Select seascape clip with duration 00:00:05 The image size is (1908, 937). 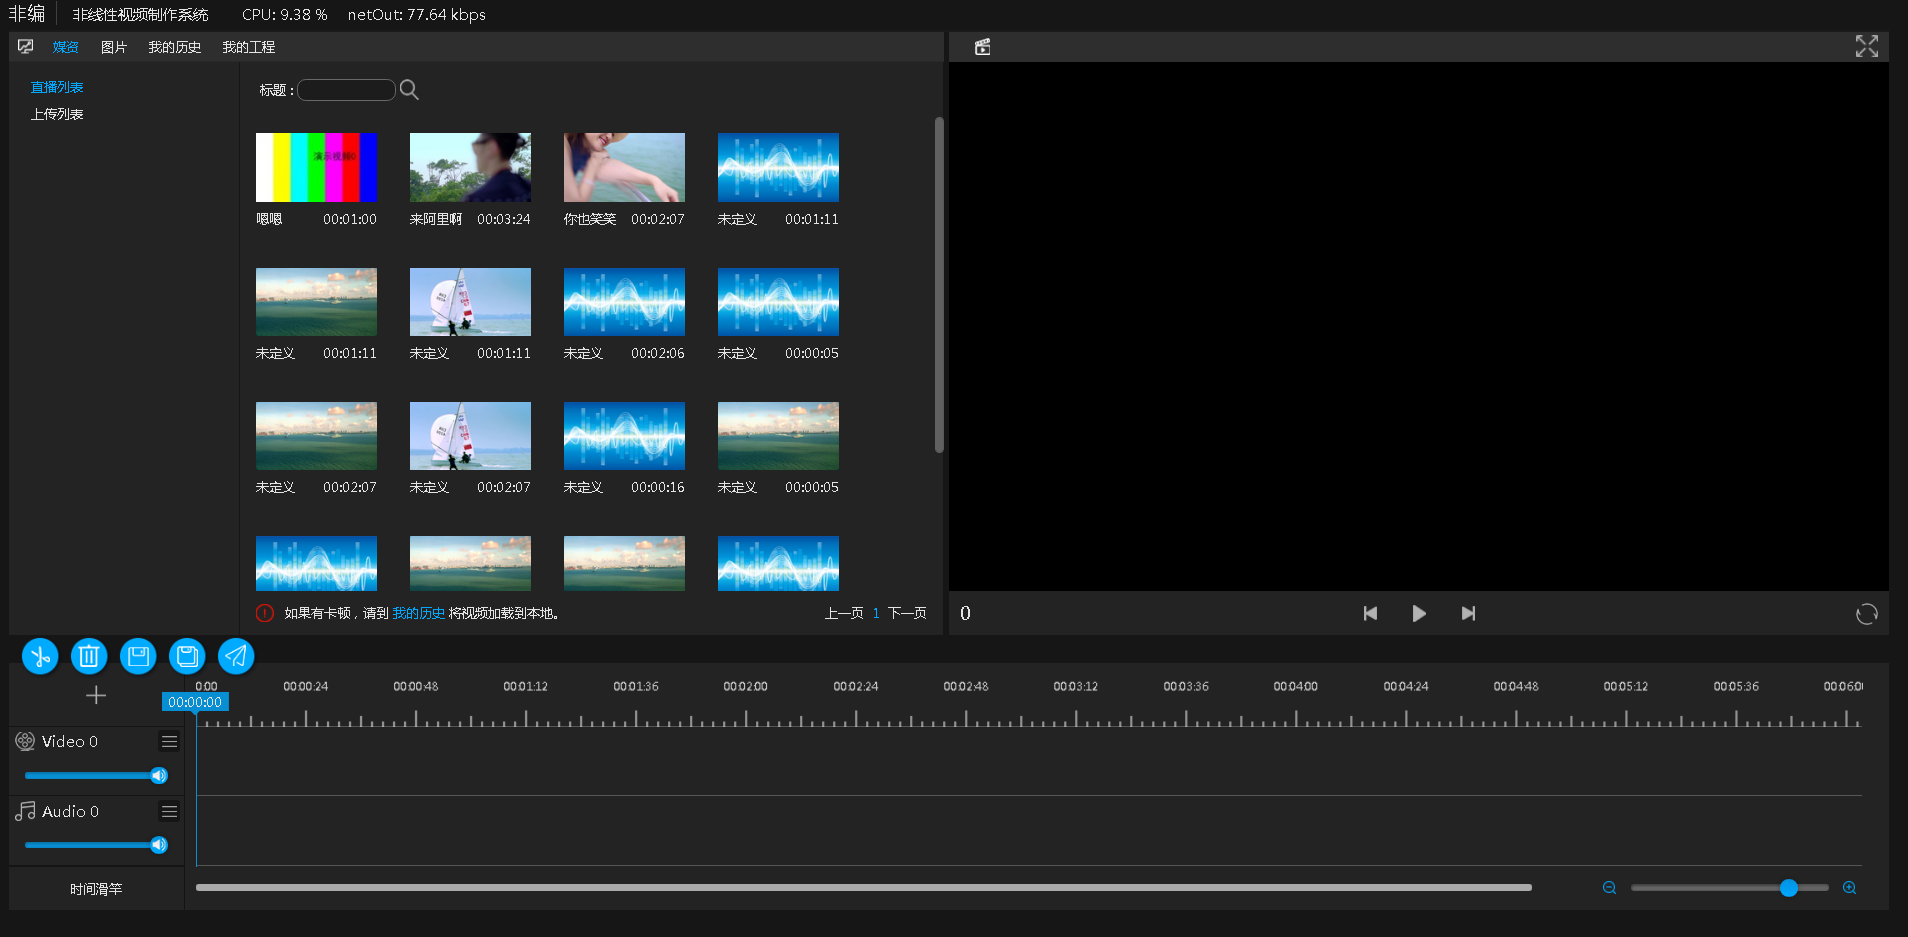[778, 436]
